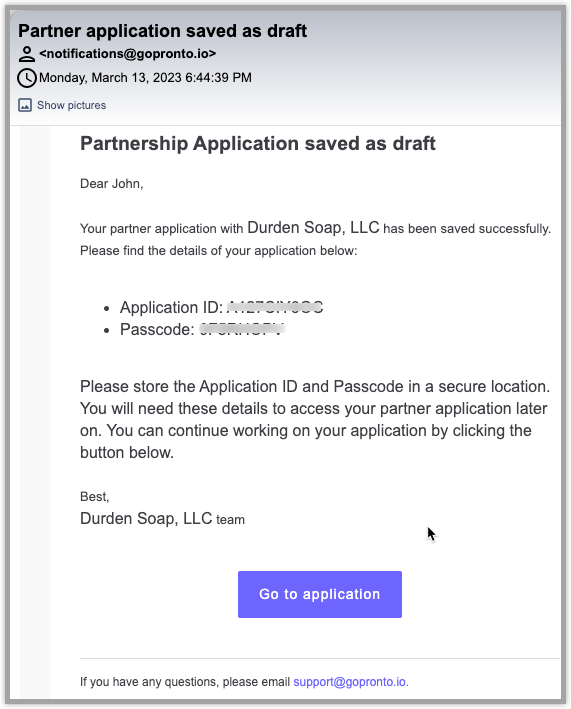The height and width of the screenshot is (709, 571).
Task: Show pictures in this email
Action: click(x=71, y=105)
